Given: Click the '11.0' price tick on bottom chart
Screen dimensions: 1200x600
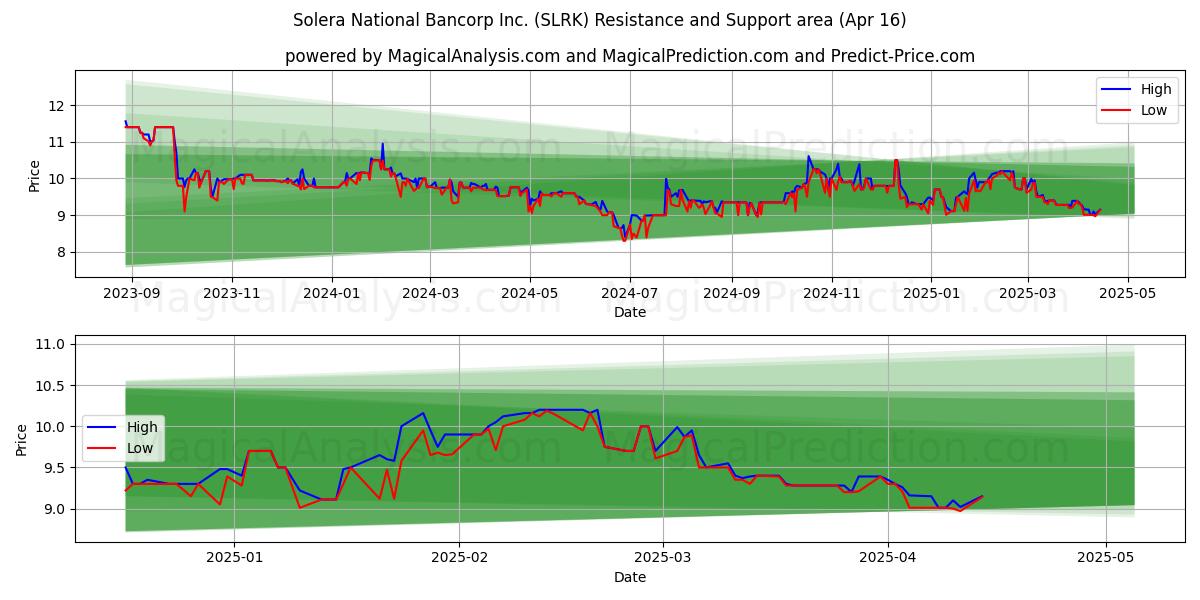Looking at the screenshot, I should click(52, 345).
